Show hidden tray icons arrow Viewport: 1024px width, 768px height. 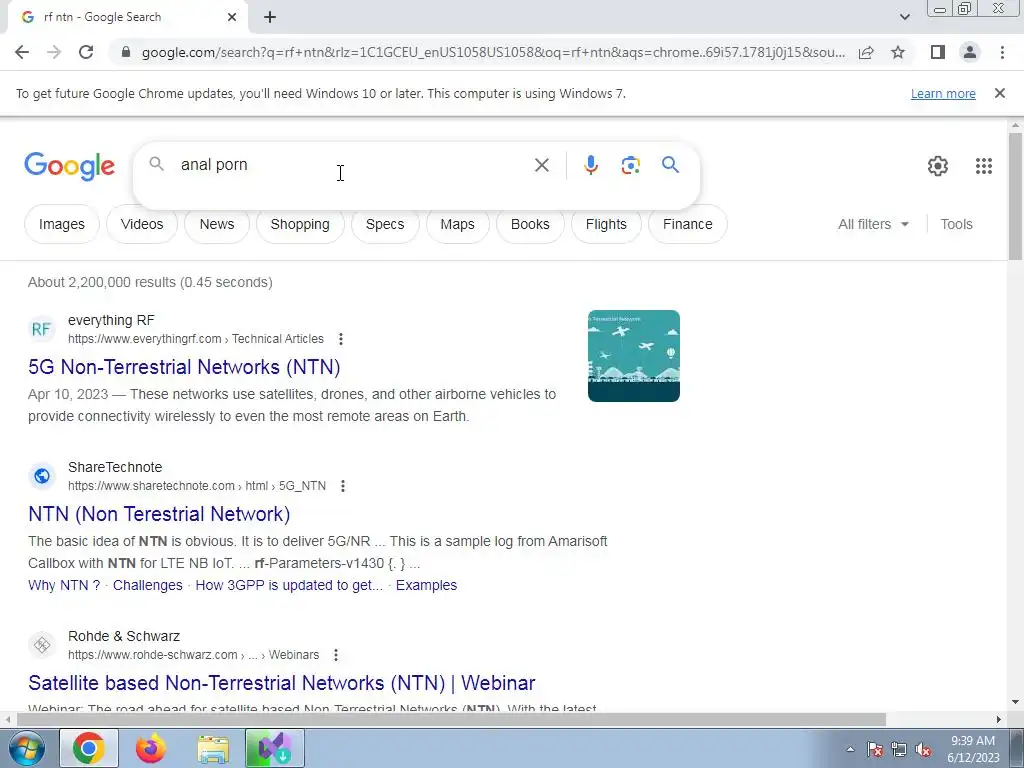pos(850,749)
